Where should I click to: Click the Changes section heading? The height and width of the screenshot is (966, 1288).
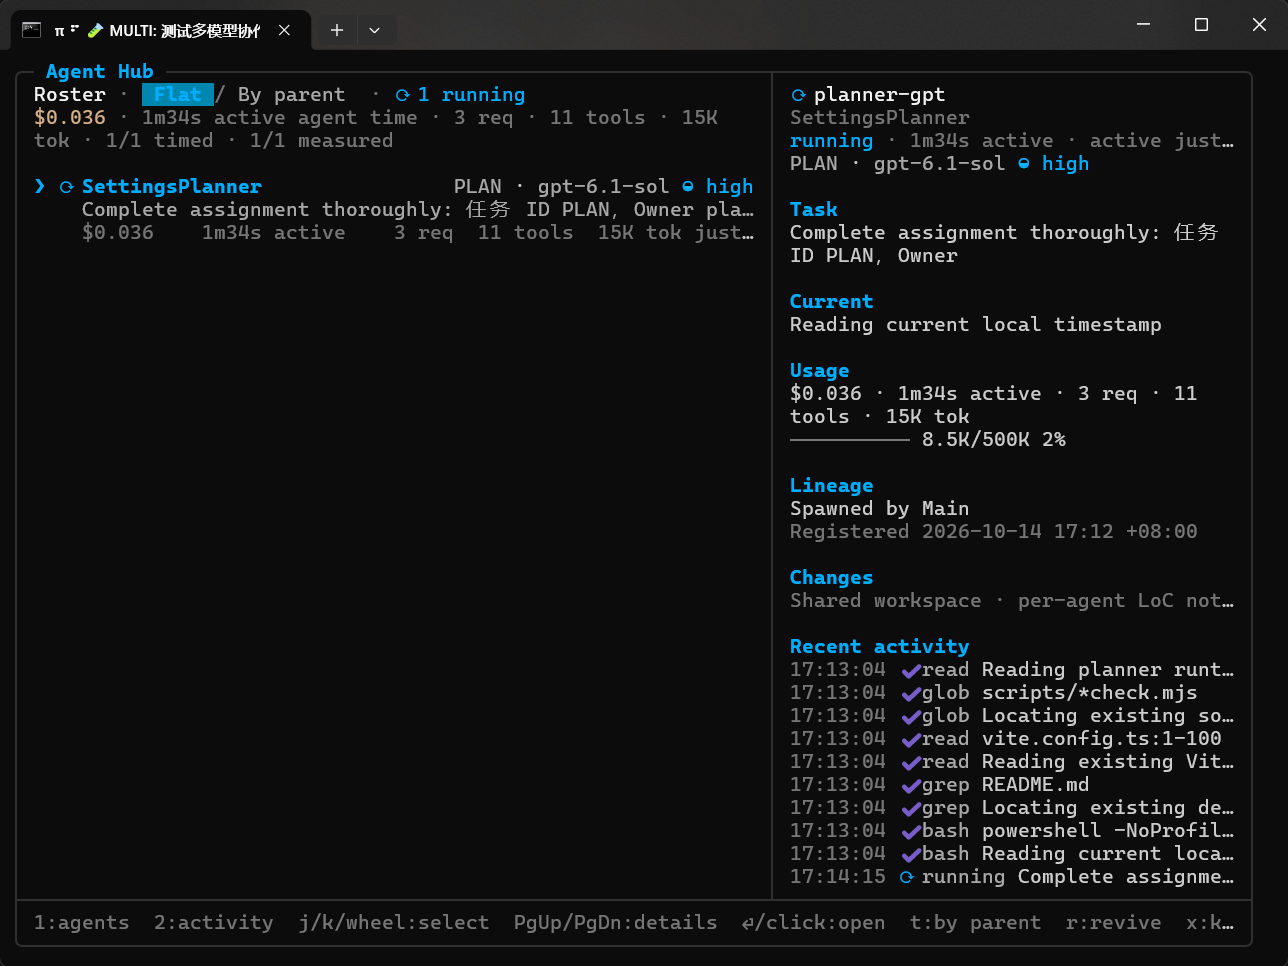click(x=831, y=577)
